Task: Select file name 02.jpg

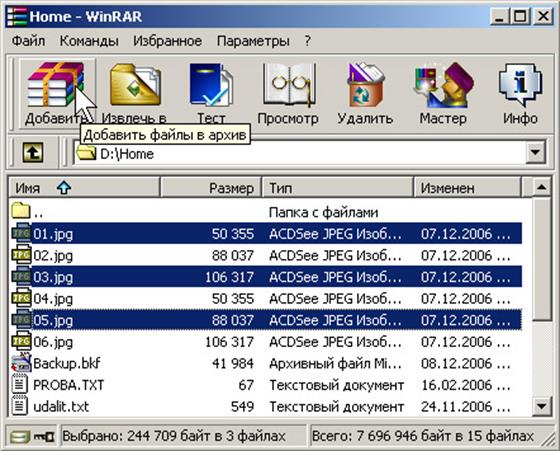Action: click(x=53, y=256)
